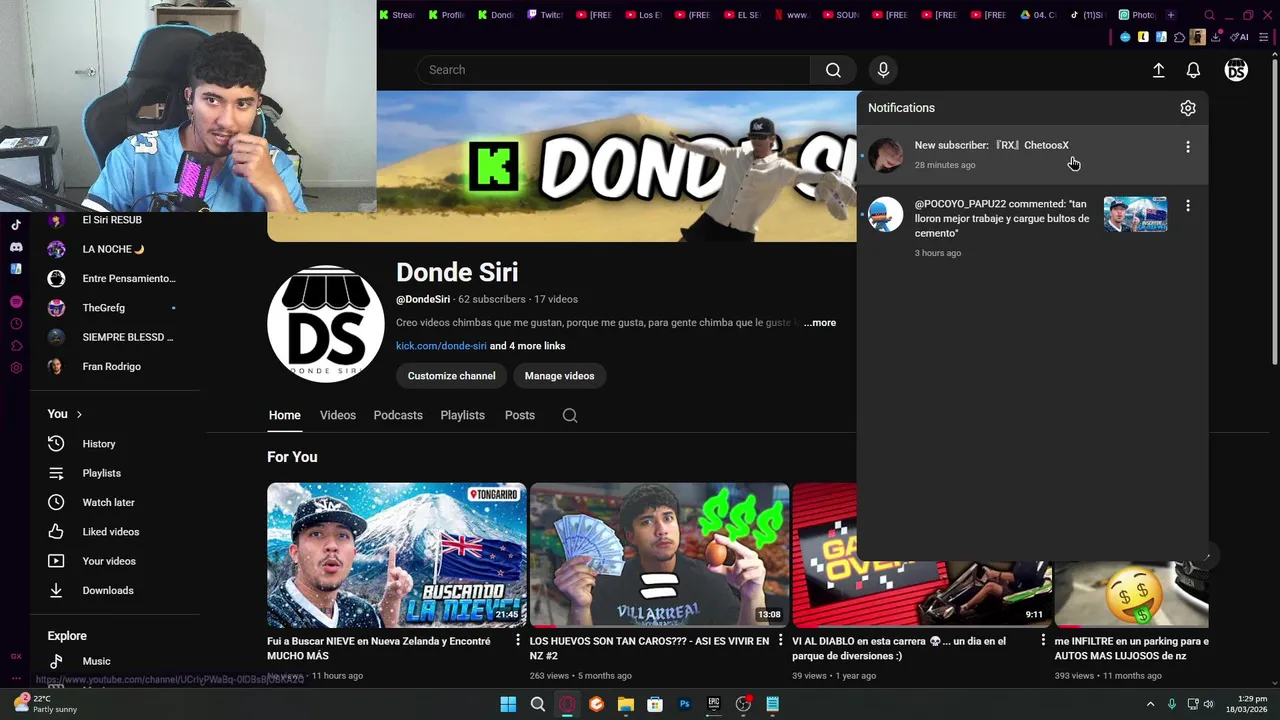Select the Home channel tab
The height and width of the screenshot is (720, 1280).
(x=284, y=415)
